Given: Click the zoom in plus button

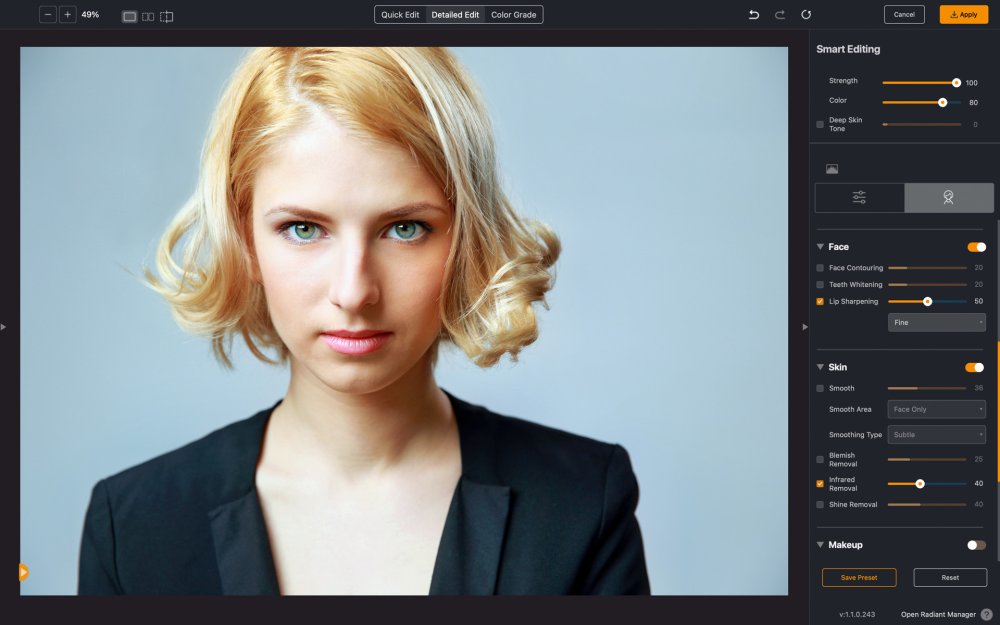Looking at the screenshot, I should click(x=68, y=14).
